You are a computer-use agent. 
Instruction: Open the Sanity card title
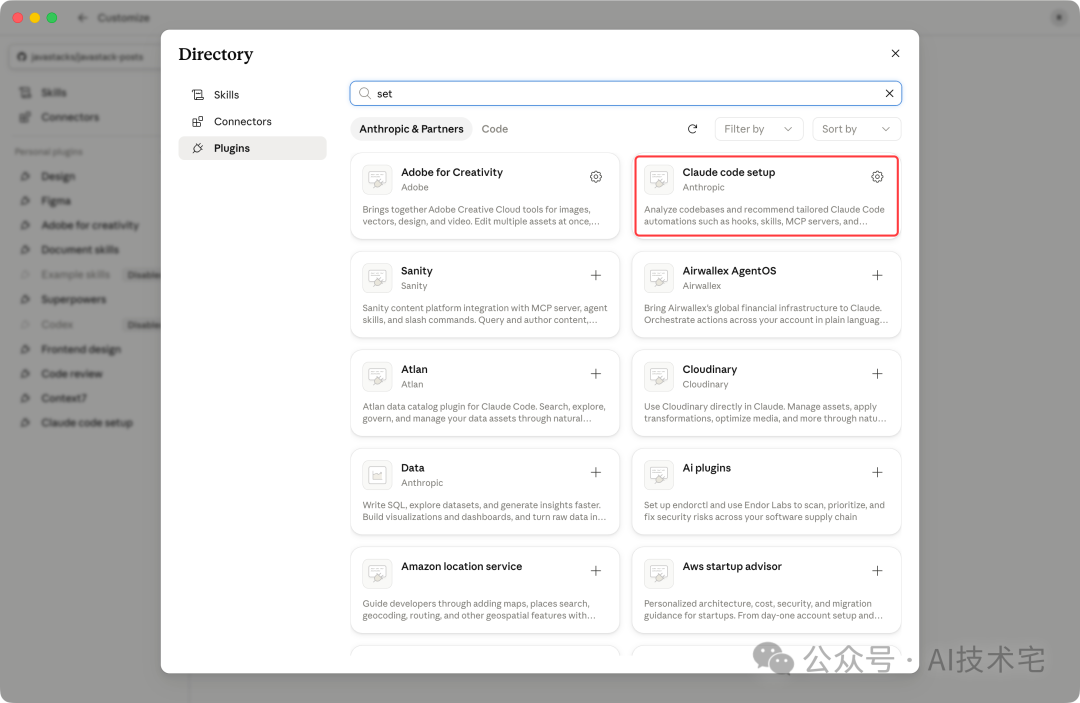pos(417,271)
